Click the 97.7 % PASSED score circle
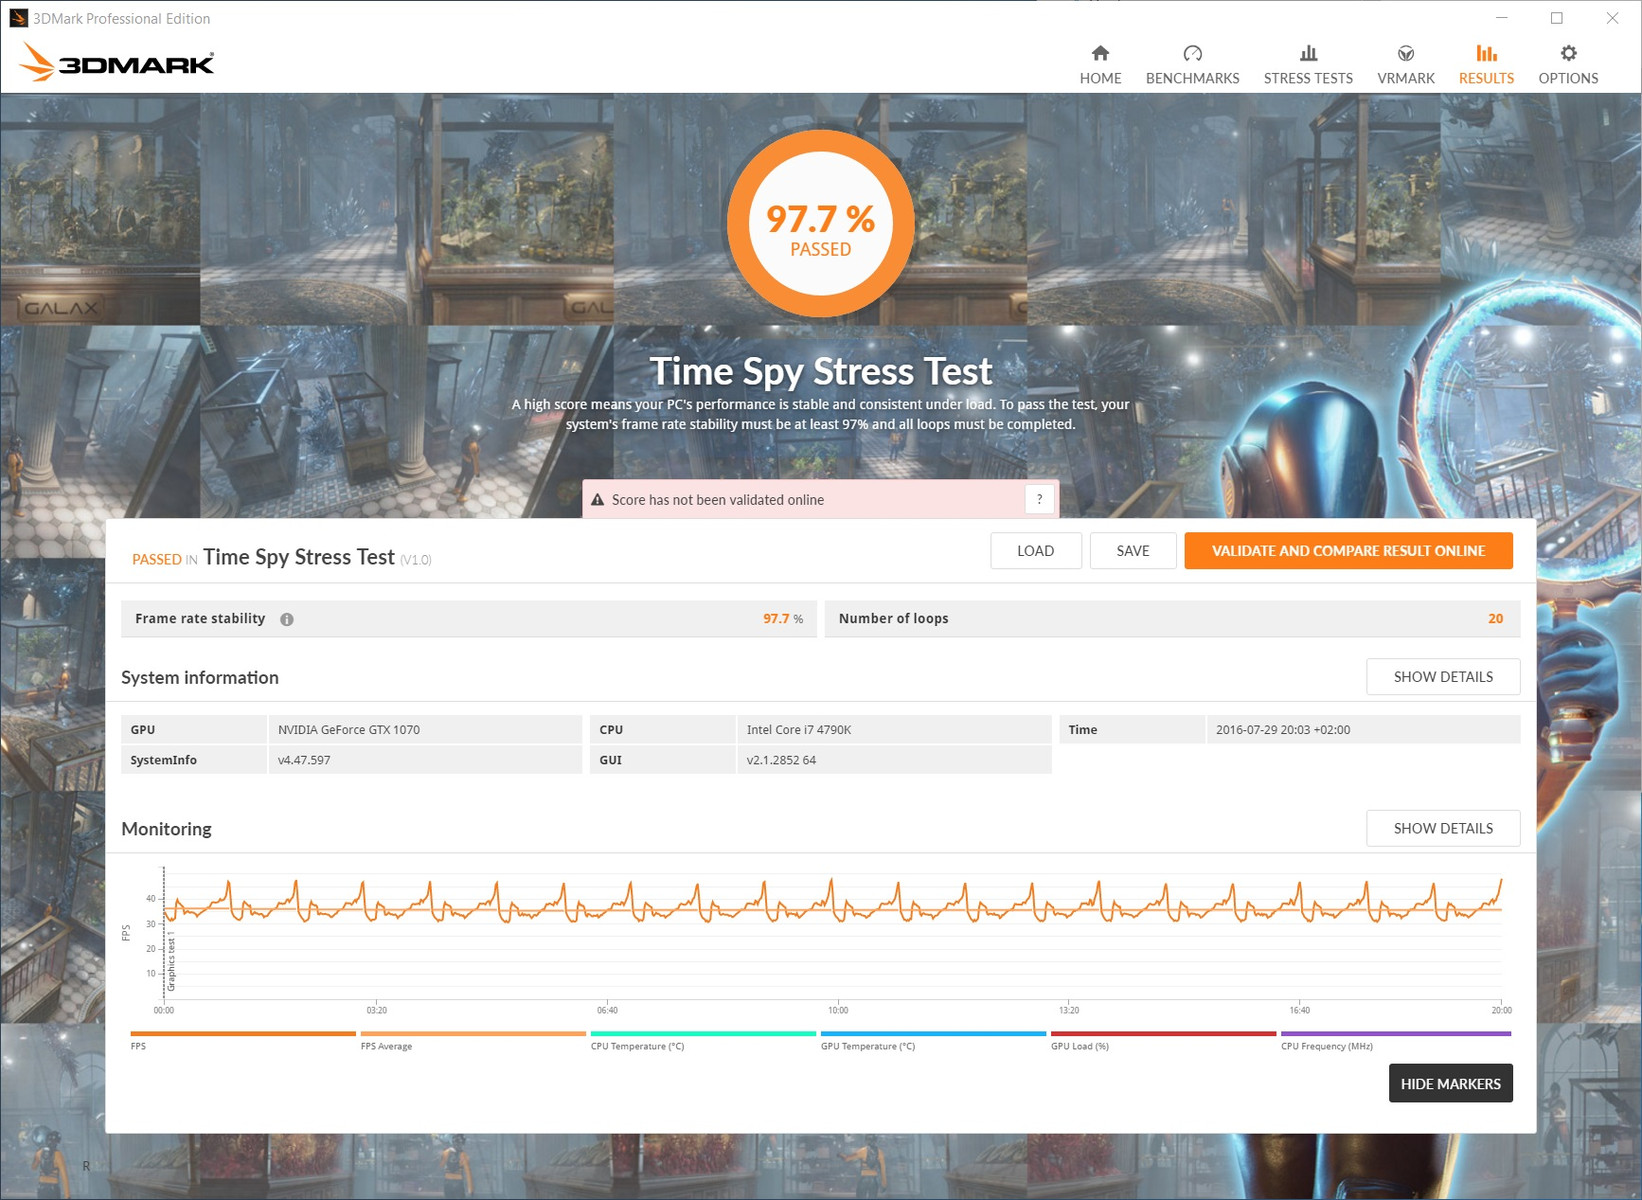1642x1200 pixels. [820, 224]
